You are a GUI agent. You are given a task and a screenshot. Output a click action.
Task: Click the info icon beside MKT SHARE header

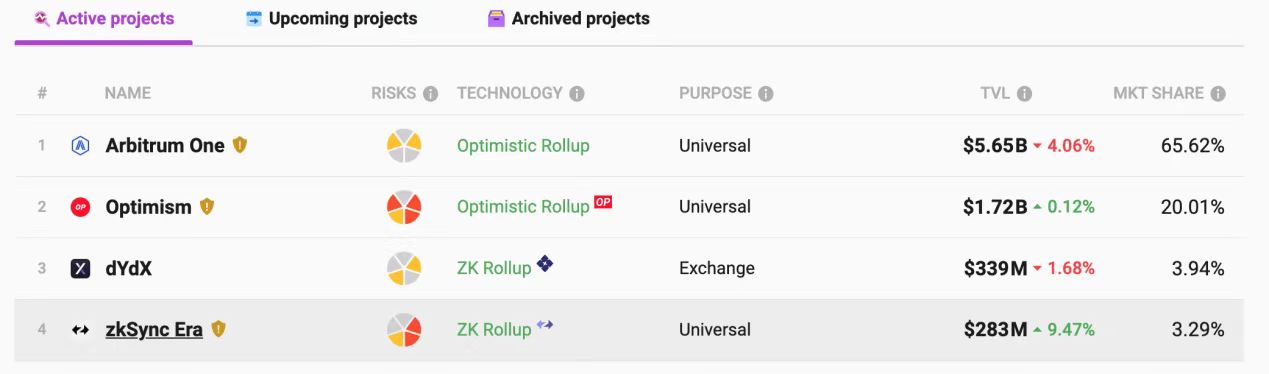1218,94
